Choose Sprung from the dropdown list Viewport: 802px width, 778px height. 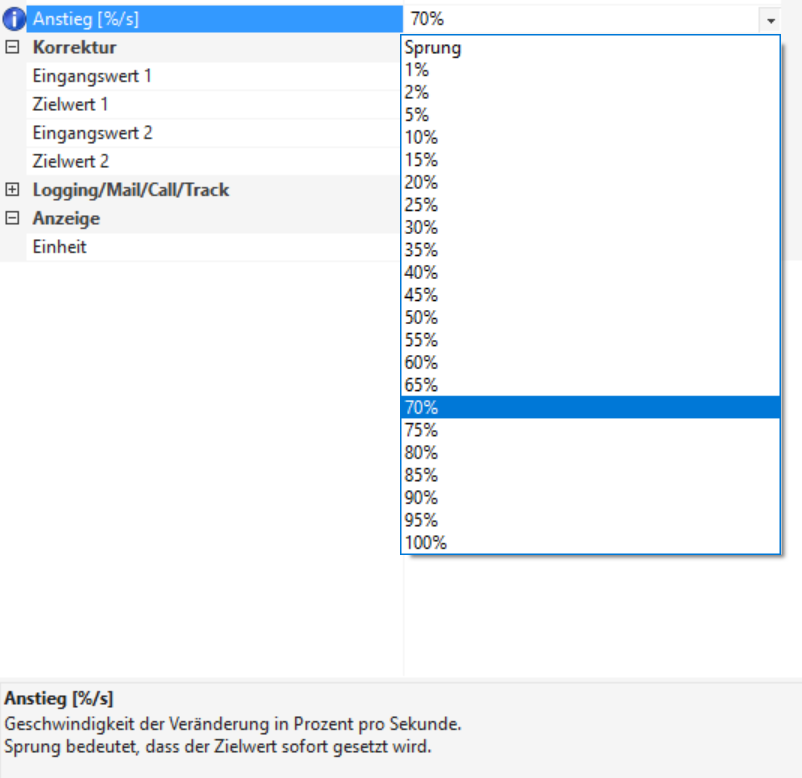[433, 48]
